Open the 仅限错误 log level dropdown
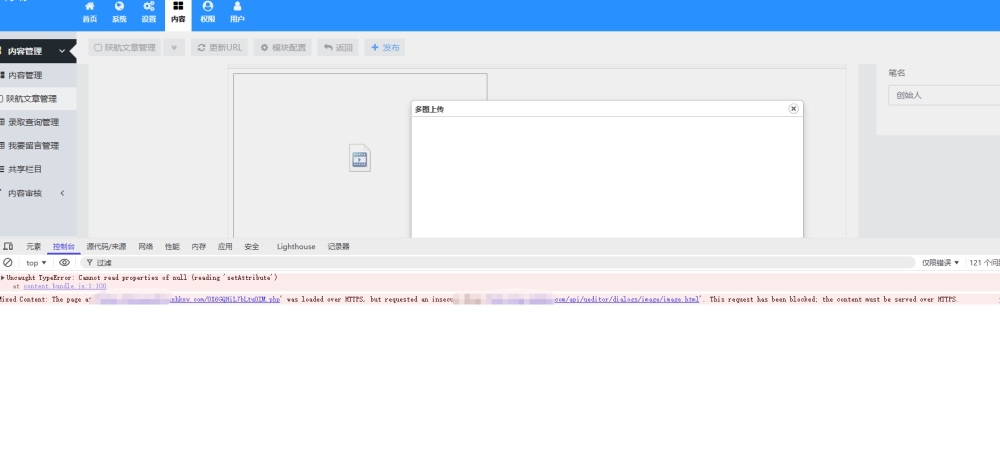The image size is (1000, 455). click(x=940, y=263)
